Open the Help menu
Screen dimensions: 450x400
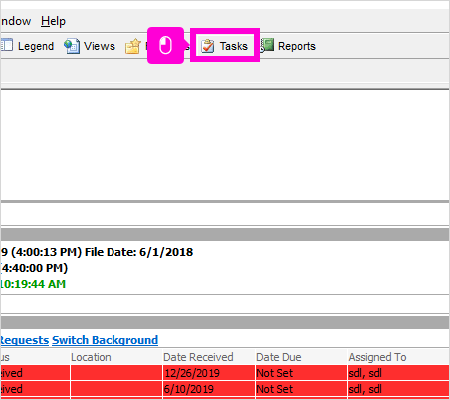[x=53, y=21]
